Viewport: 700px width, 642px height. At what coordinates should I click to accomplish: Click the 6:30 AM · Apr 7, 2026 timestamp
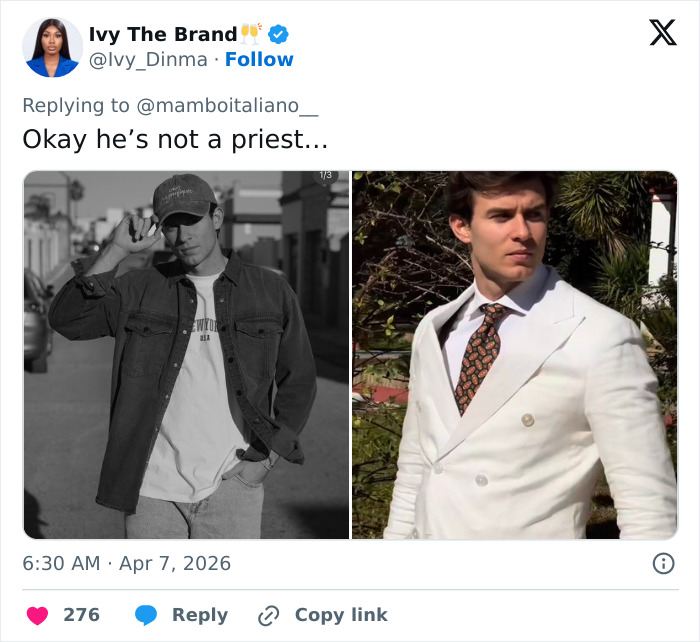click(126, 563)
